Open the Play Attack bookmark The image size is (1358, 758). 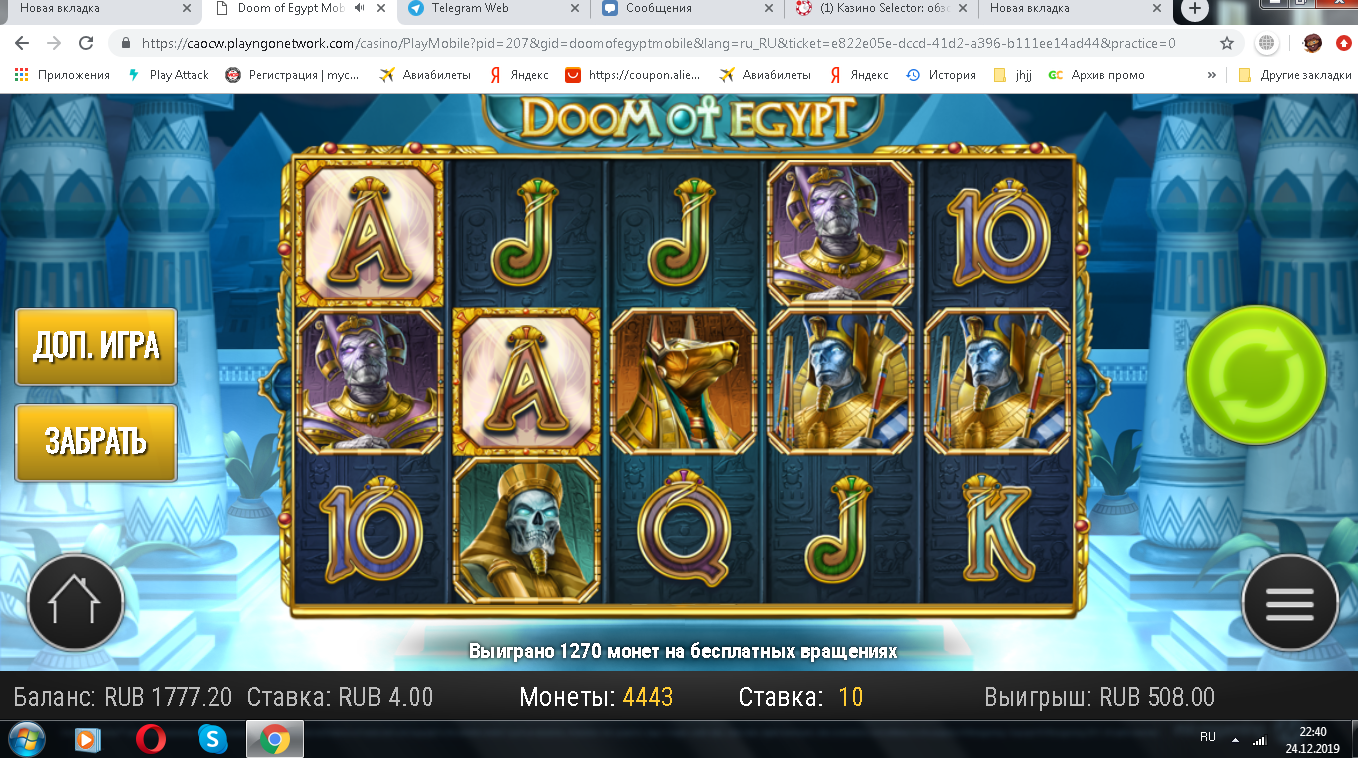169,75
